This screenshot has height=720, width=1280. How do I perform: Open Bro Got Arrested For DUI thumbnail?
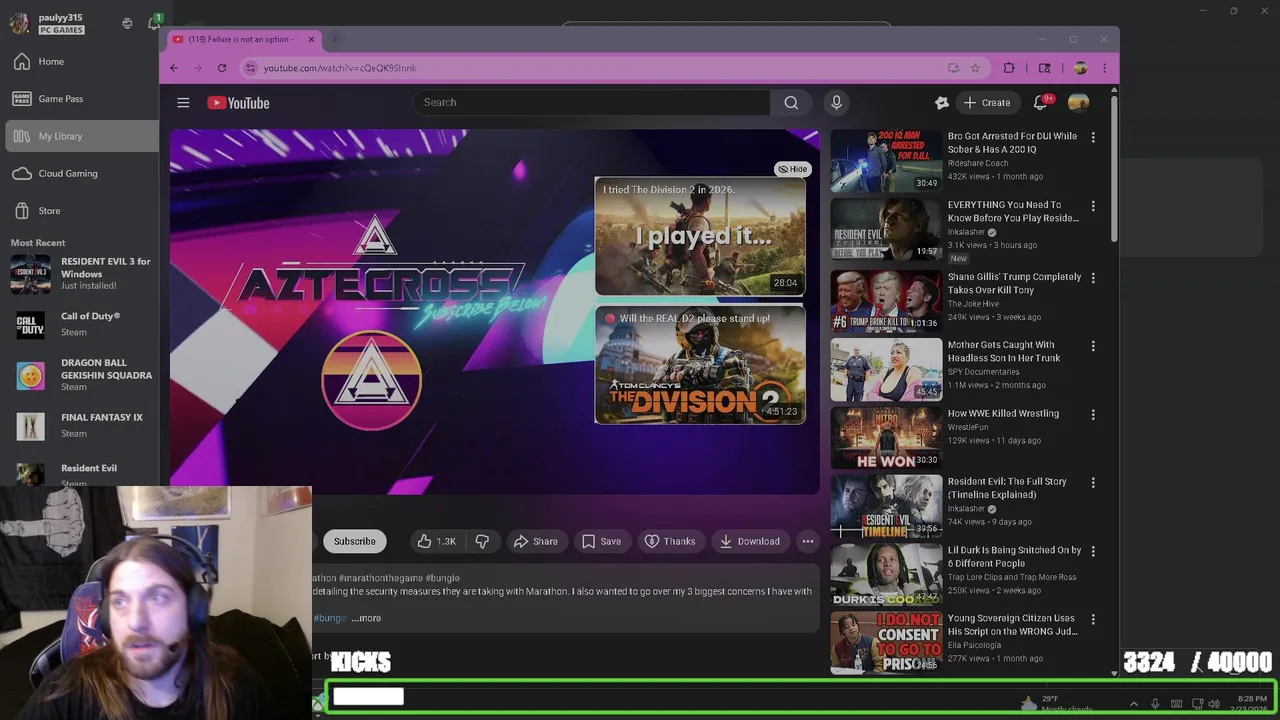pos(886,161)
